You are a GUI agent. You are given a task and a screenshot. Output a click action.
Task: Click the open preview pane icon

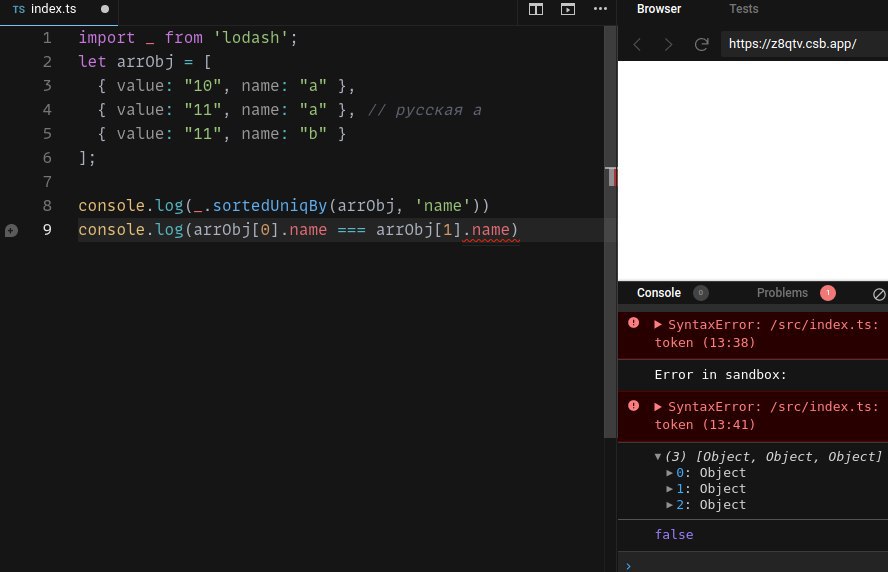(567, 9)
